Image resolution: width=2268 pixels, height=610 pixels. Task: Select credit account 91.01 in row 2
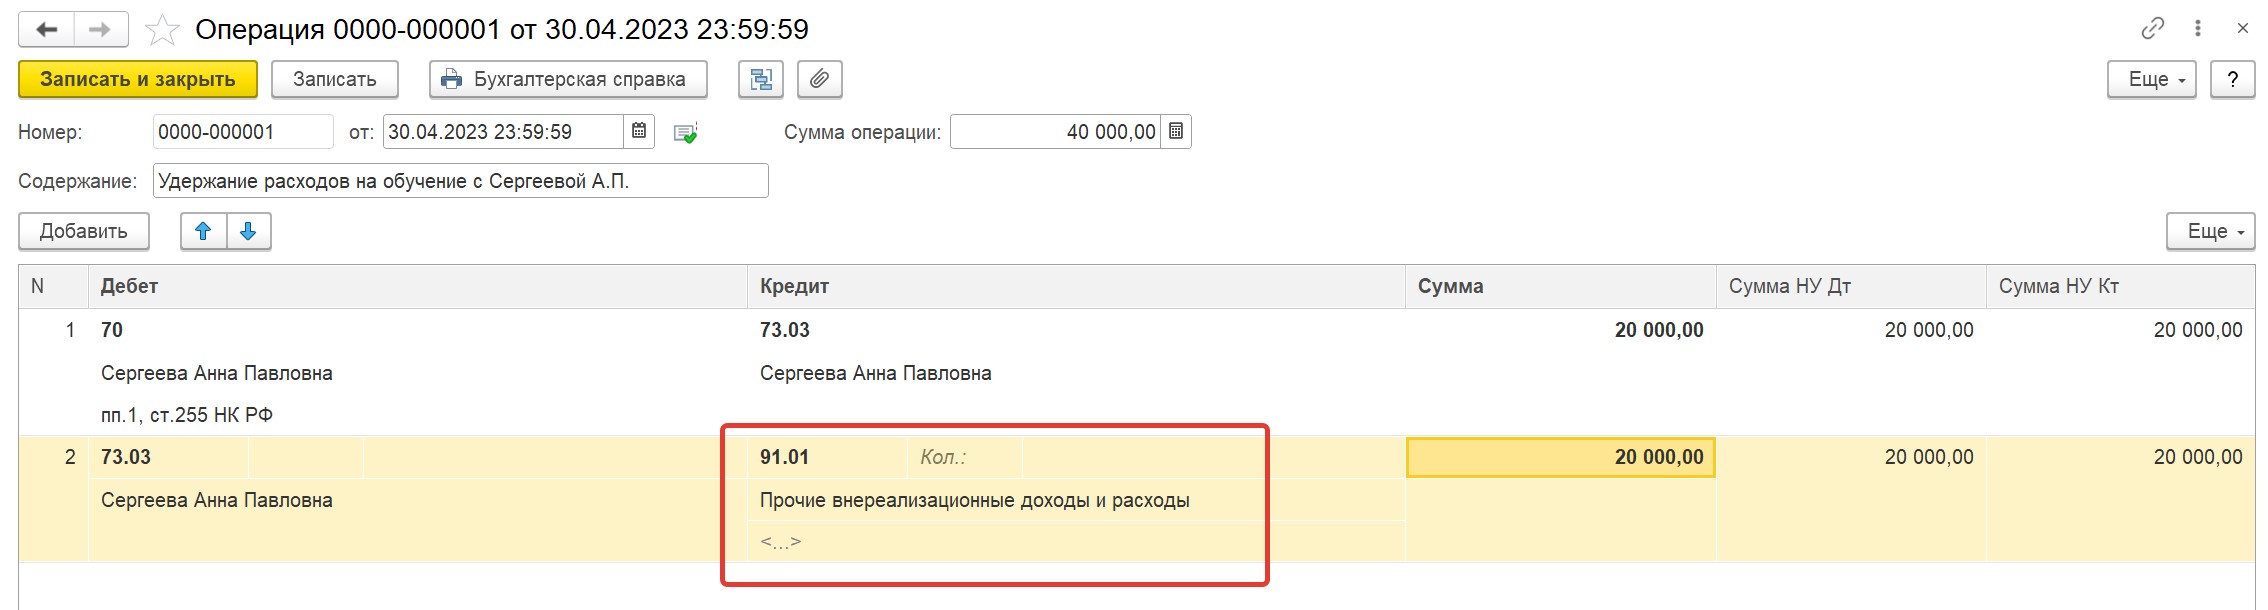click(x=784, y=457)
